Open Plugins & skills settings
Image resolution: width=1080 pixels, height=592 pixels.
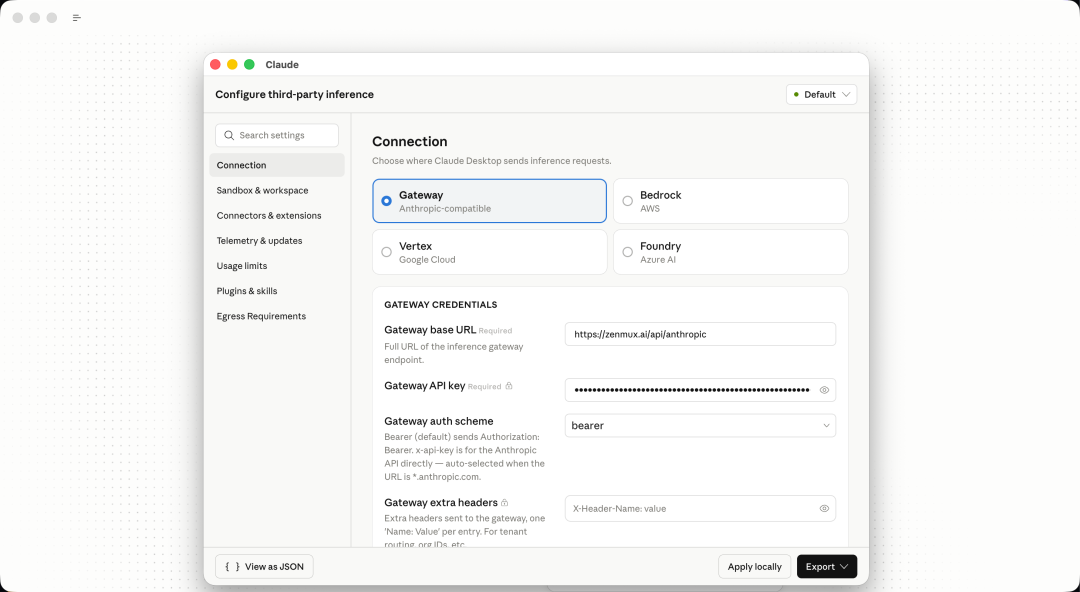277,291
